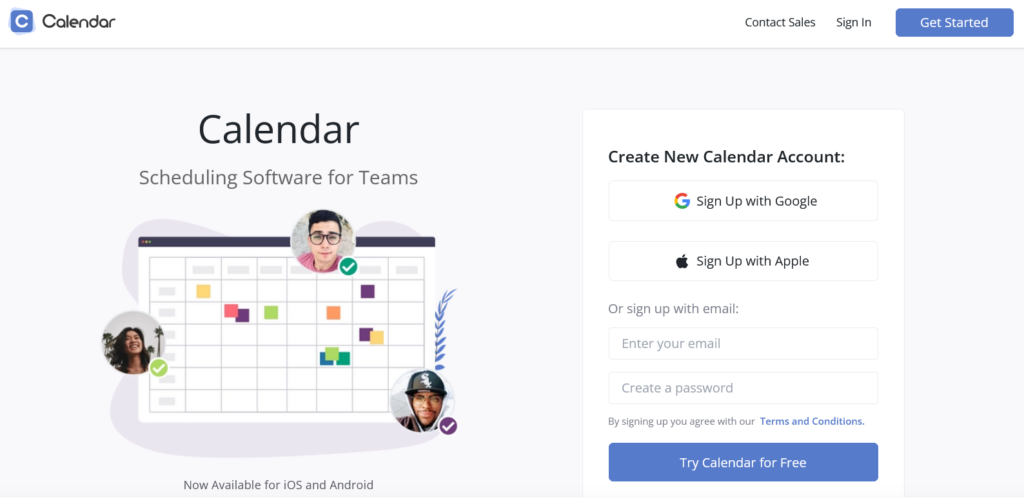Viewport: 1024px width, 504px height.
Task: Click the Apple logo icon
Action: pos(682,261)
